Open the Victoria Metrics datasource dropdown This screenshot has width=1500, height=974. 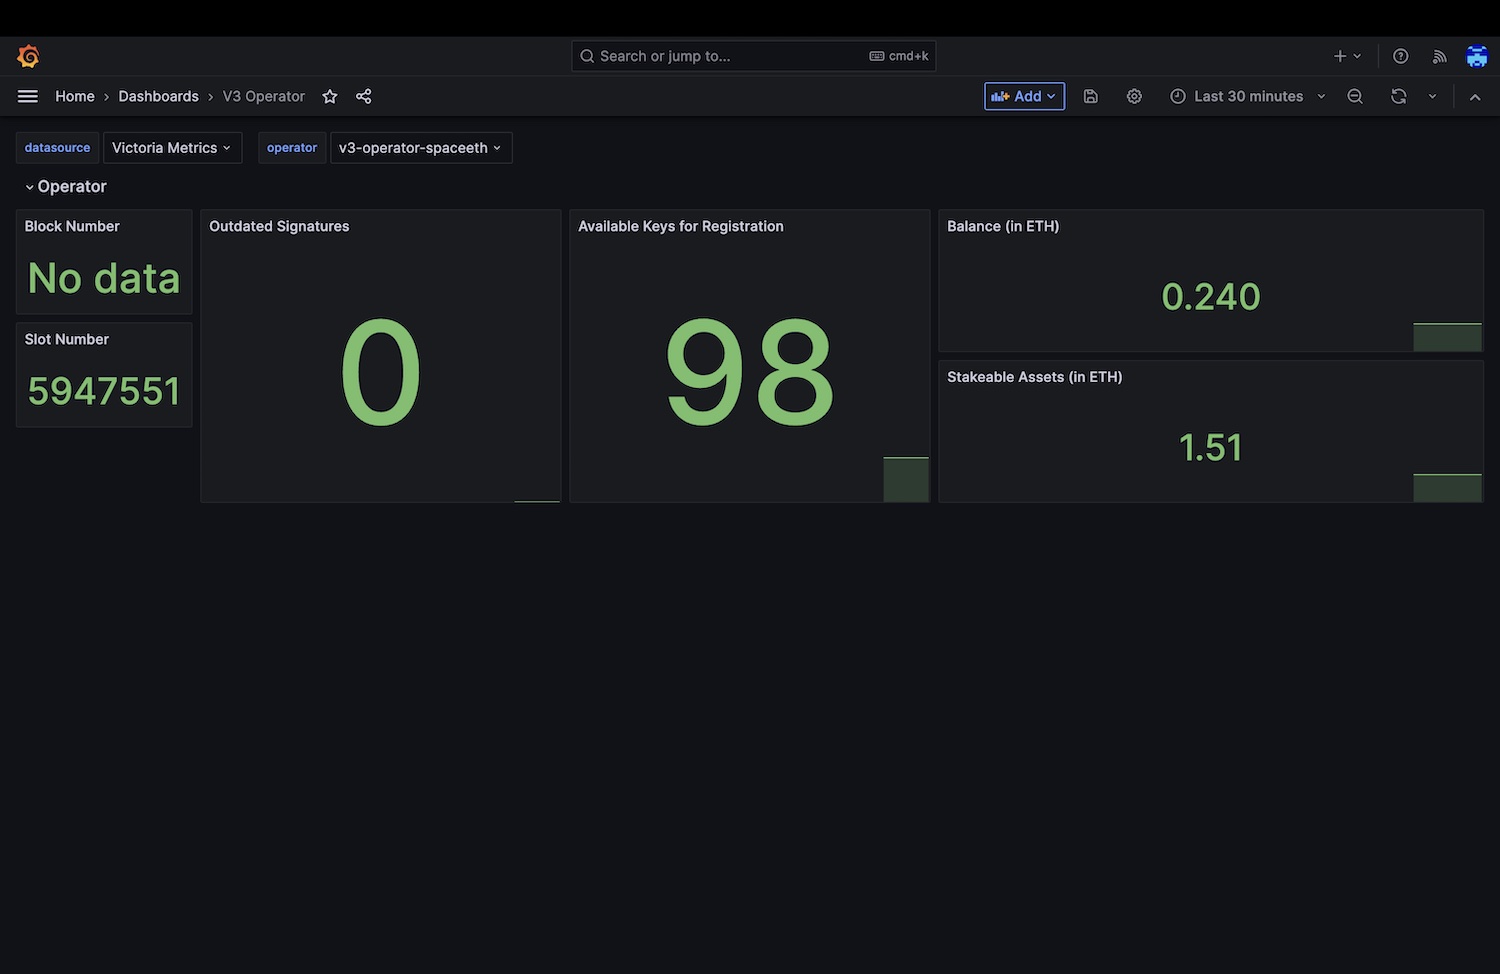(x=172, y=148)
